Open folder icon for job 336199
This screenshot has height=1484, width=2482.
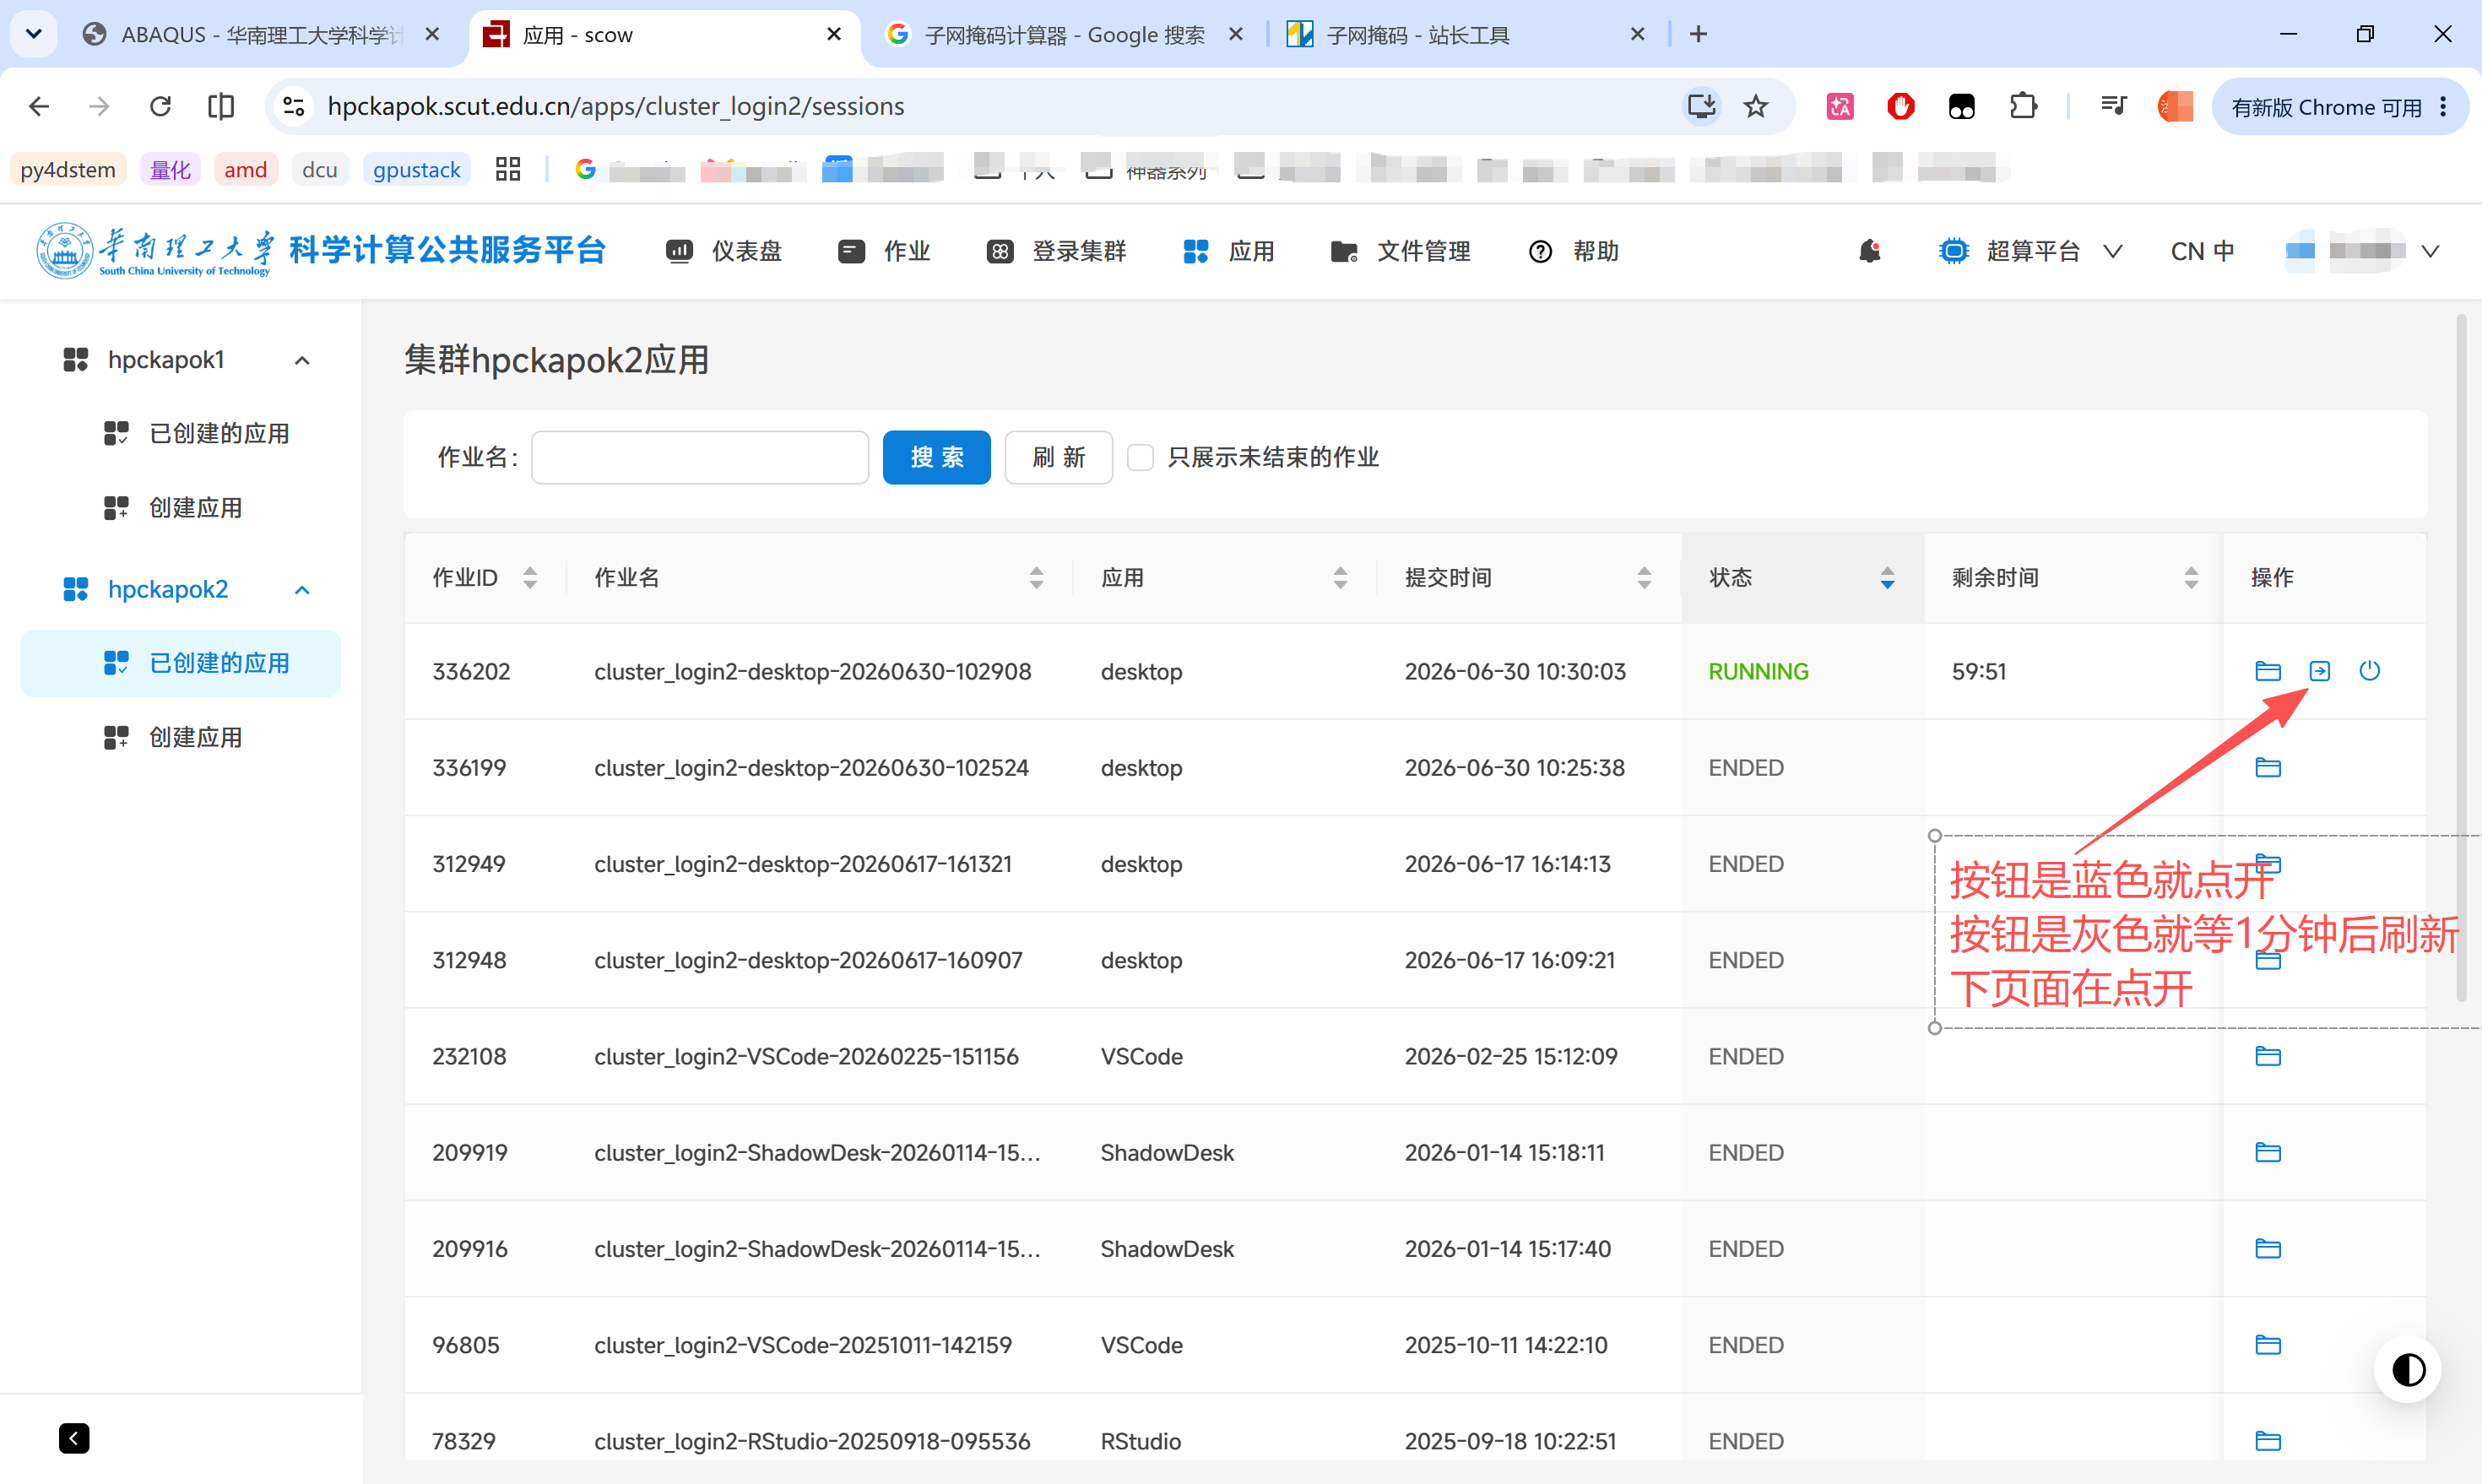2267,767
